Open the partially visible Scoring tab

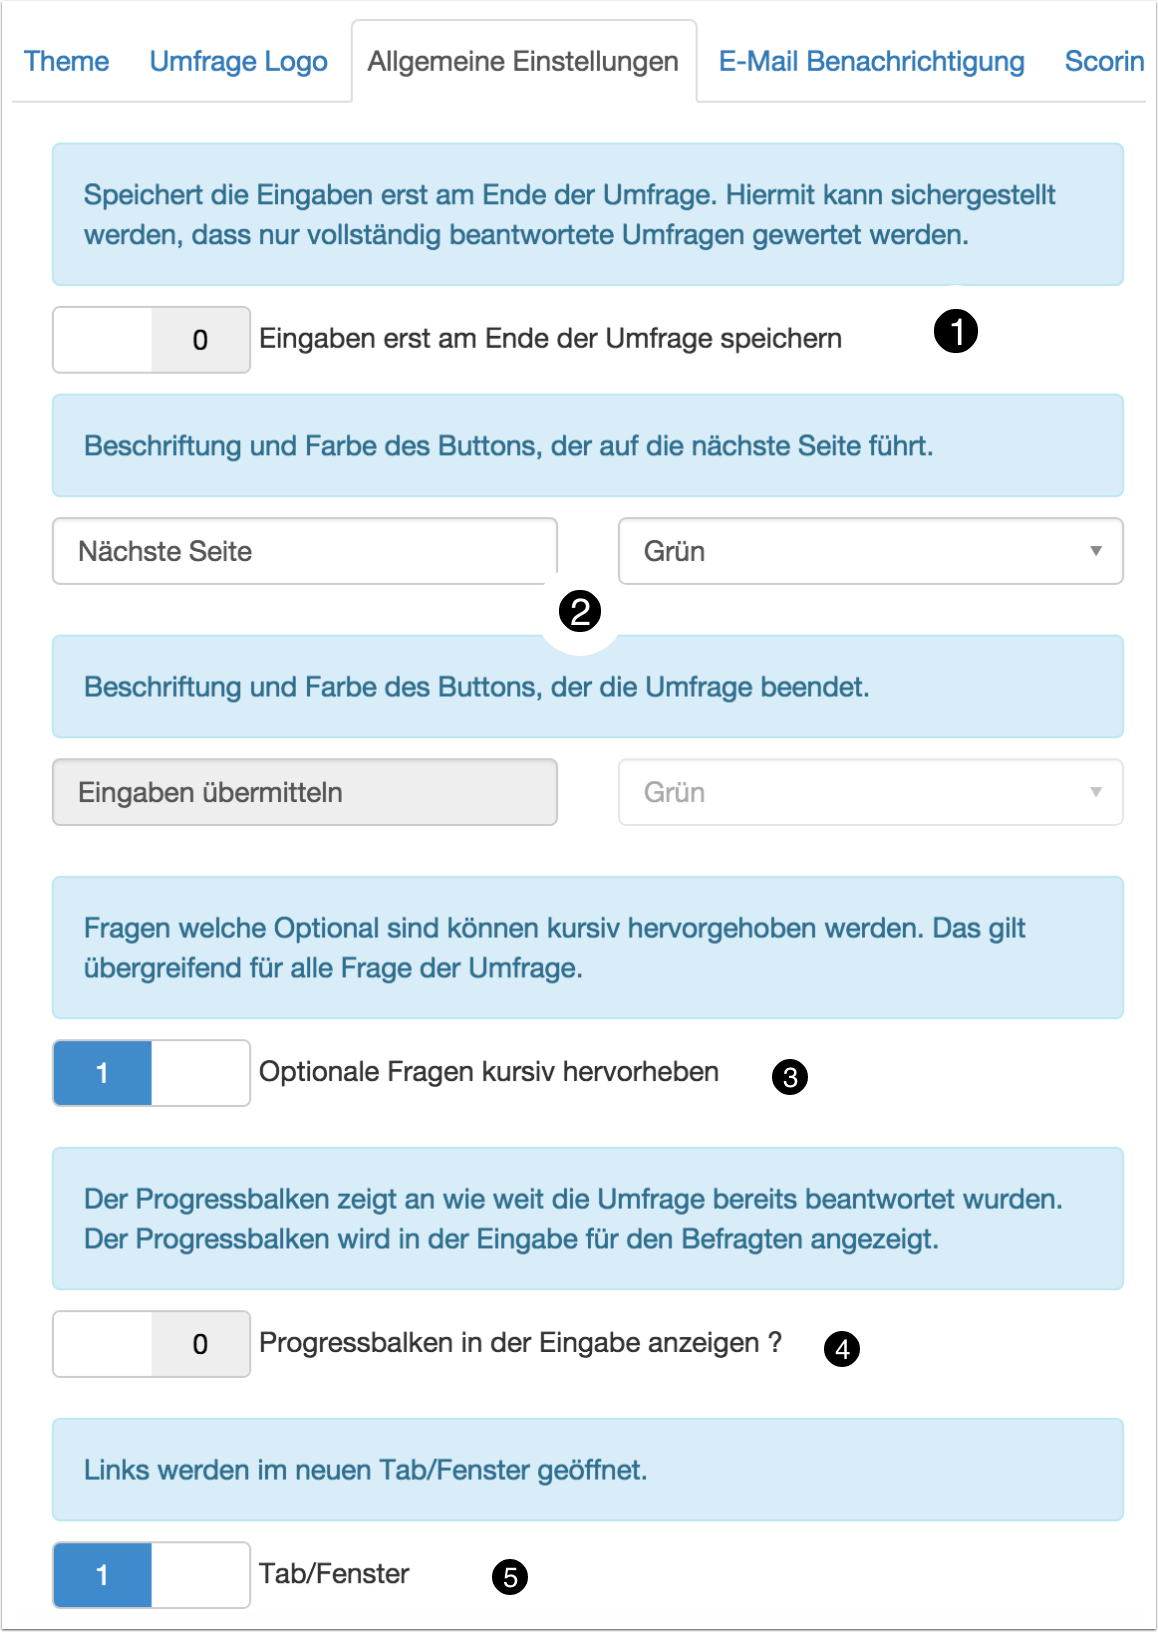[x=1104, y=61]
